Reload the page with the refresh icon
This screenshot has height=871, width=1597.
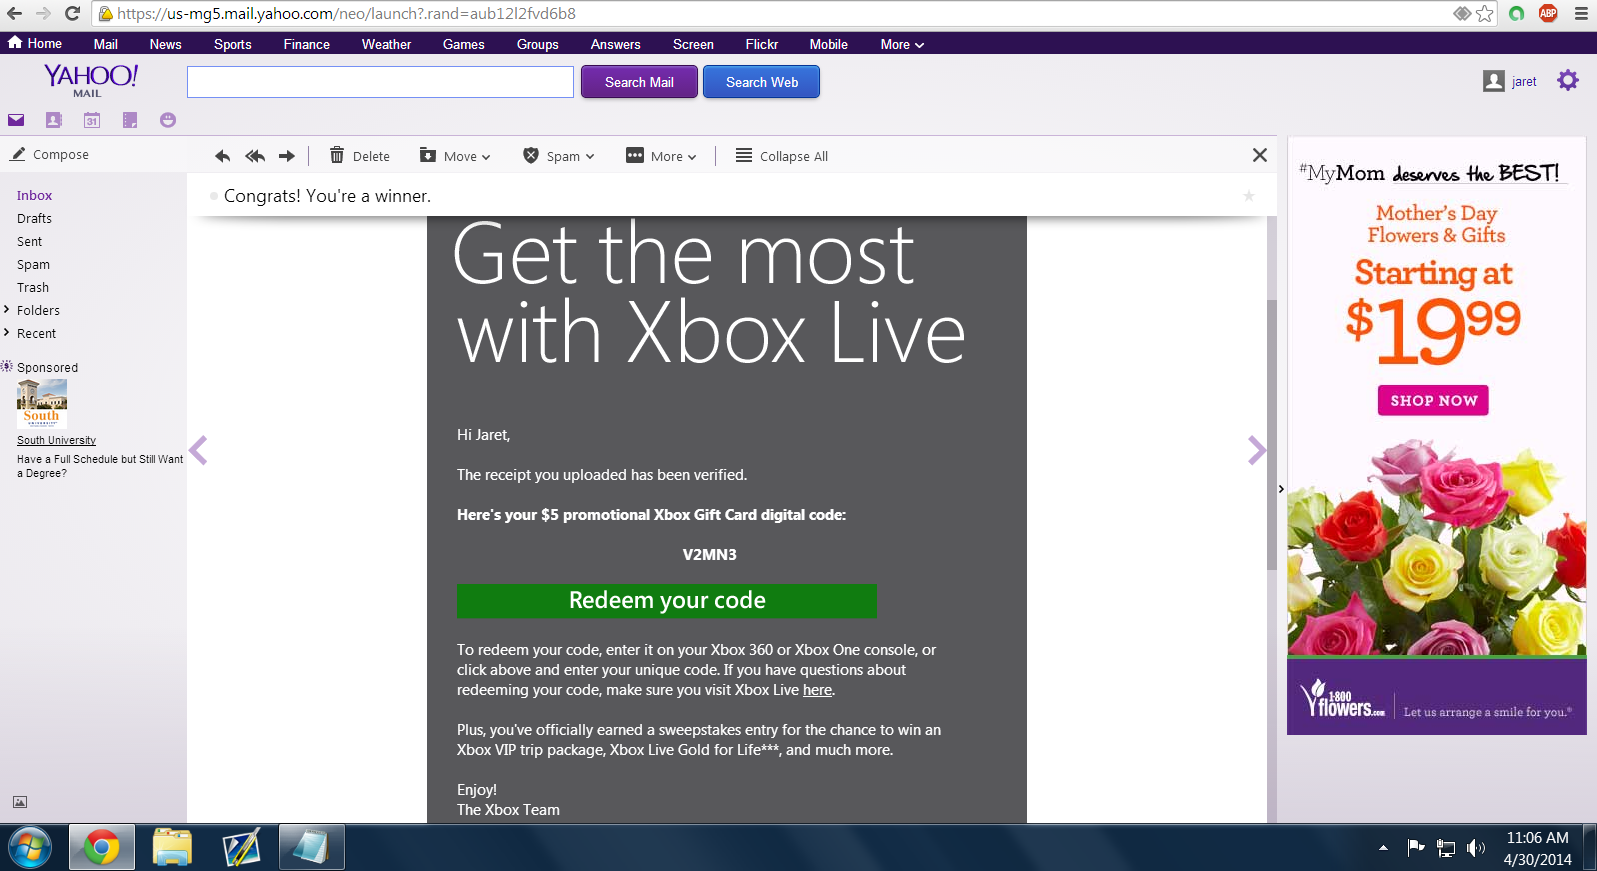tap(72, 13)
